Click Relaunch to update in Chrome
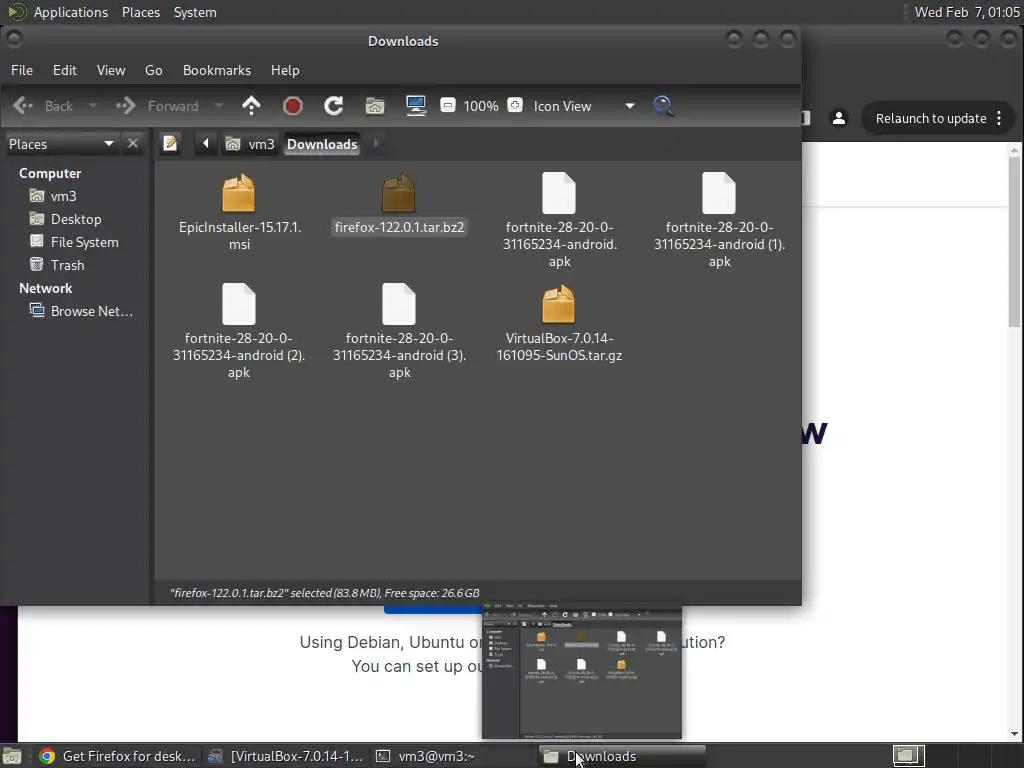Screen dimensions: 1024x768 coord(931,118)
